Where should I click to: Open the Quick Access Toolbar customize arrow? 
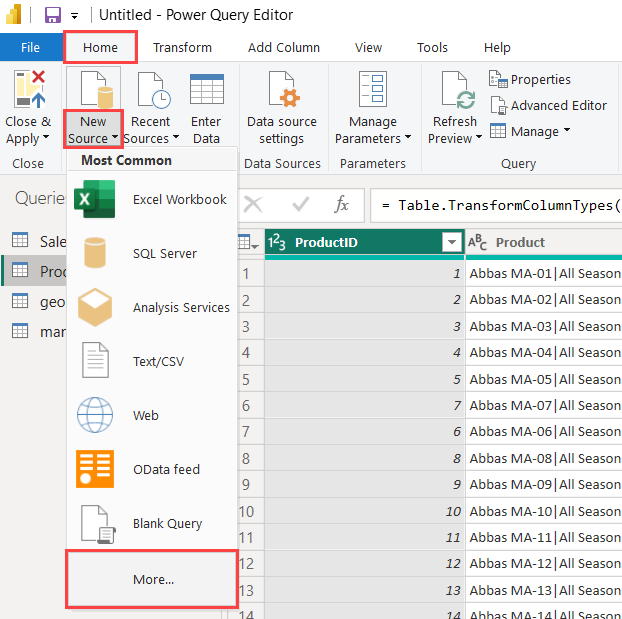[x=74, y=16]
